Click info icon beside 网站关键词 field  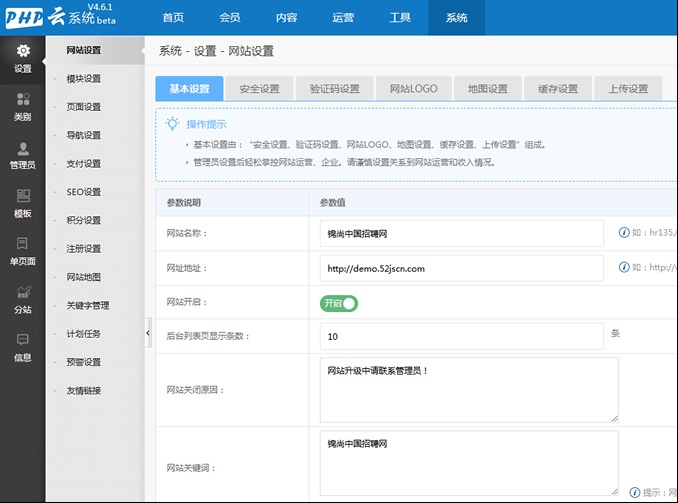click(x=635, y=492)
